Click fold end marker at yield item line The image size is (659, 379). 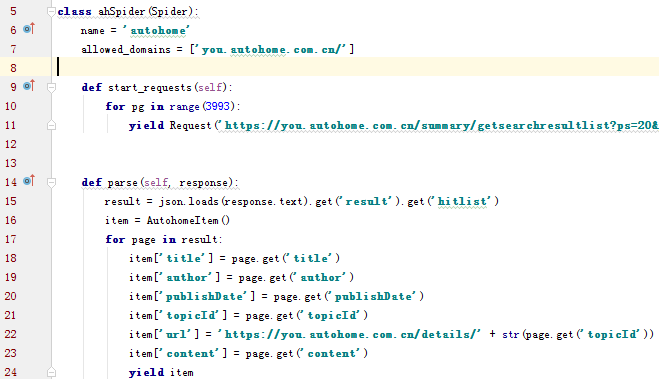[51, 372]
